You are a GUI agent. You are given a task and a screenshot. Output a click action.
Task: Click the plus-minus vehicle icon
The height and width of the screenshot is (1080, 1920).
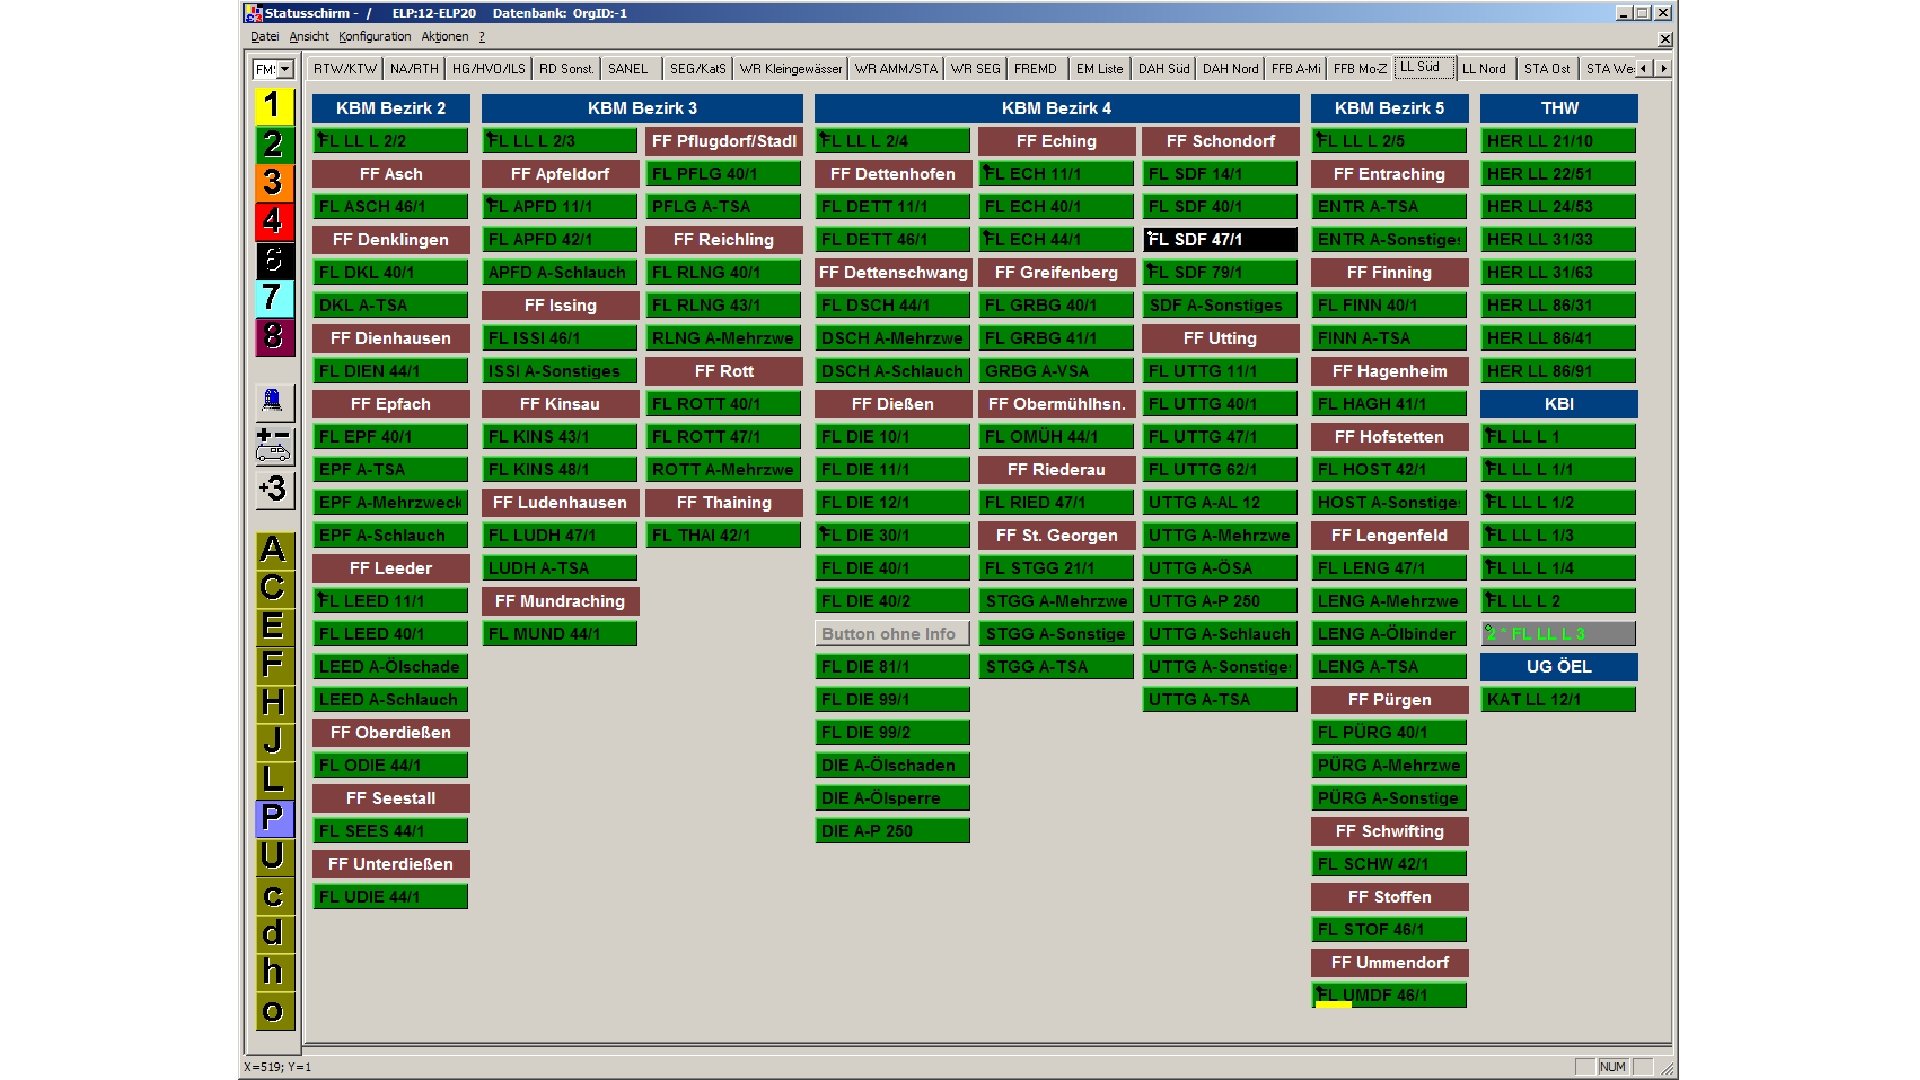272,446
